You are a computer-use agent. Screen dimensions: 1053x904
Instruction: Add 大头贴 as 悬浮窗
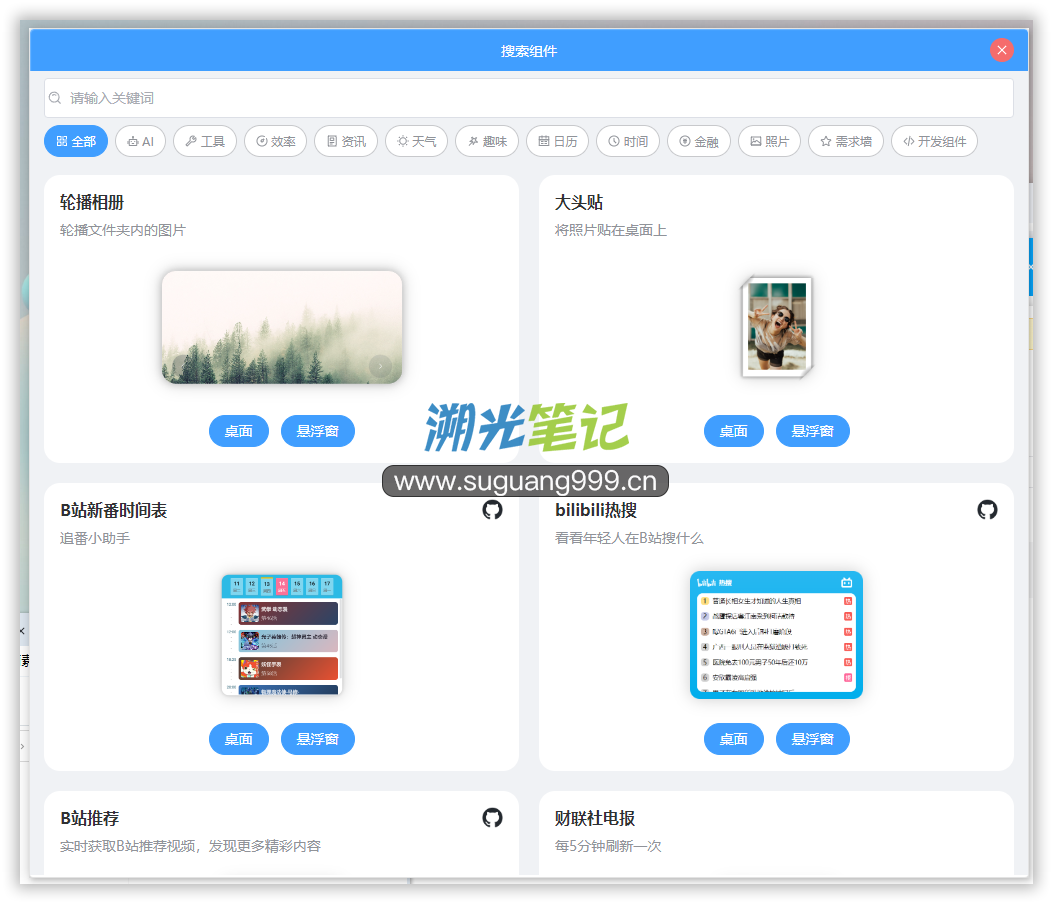tap(813, 431)
